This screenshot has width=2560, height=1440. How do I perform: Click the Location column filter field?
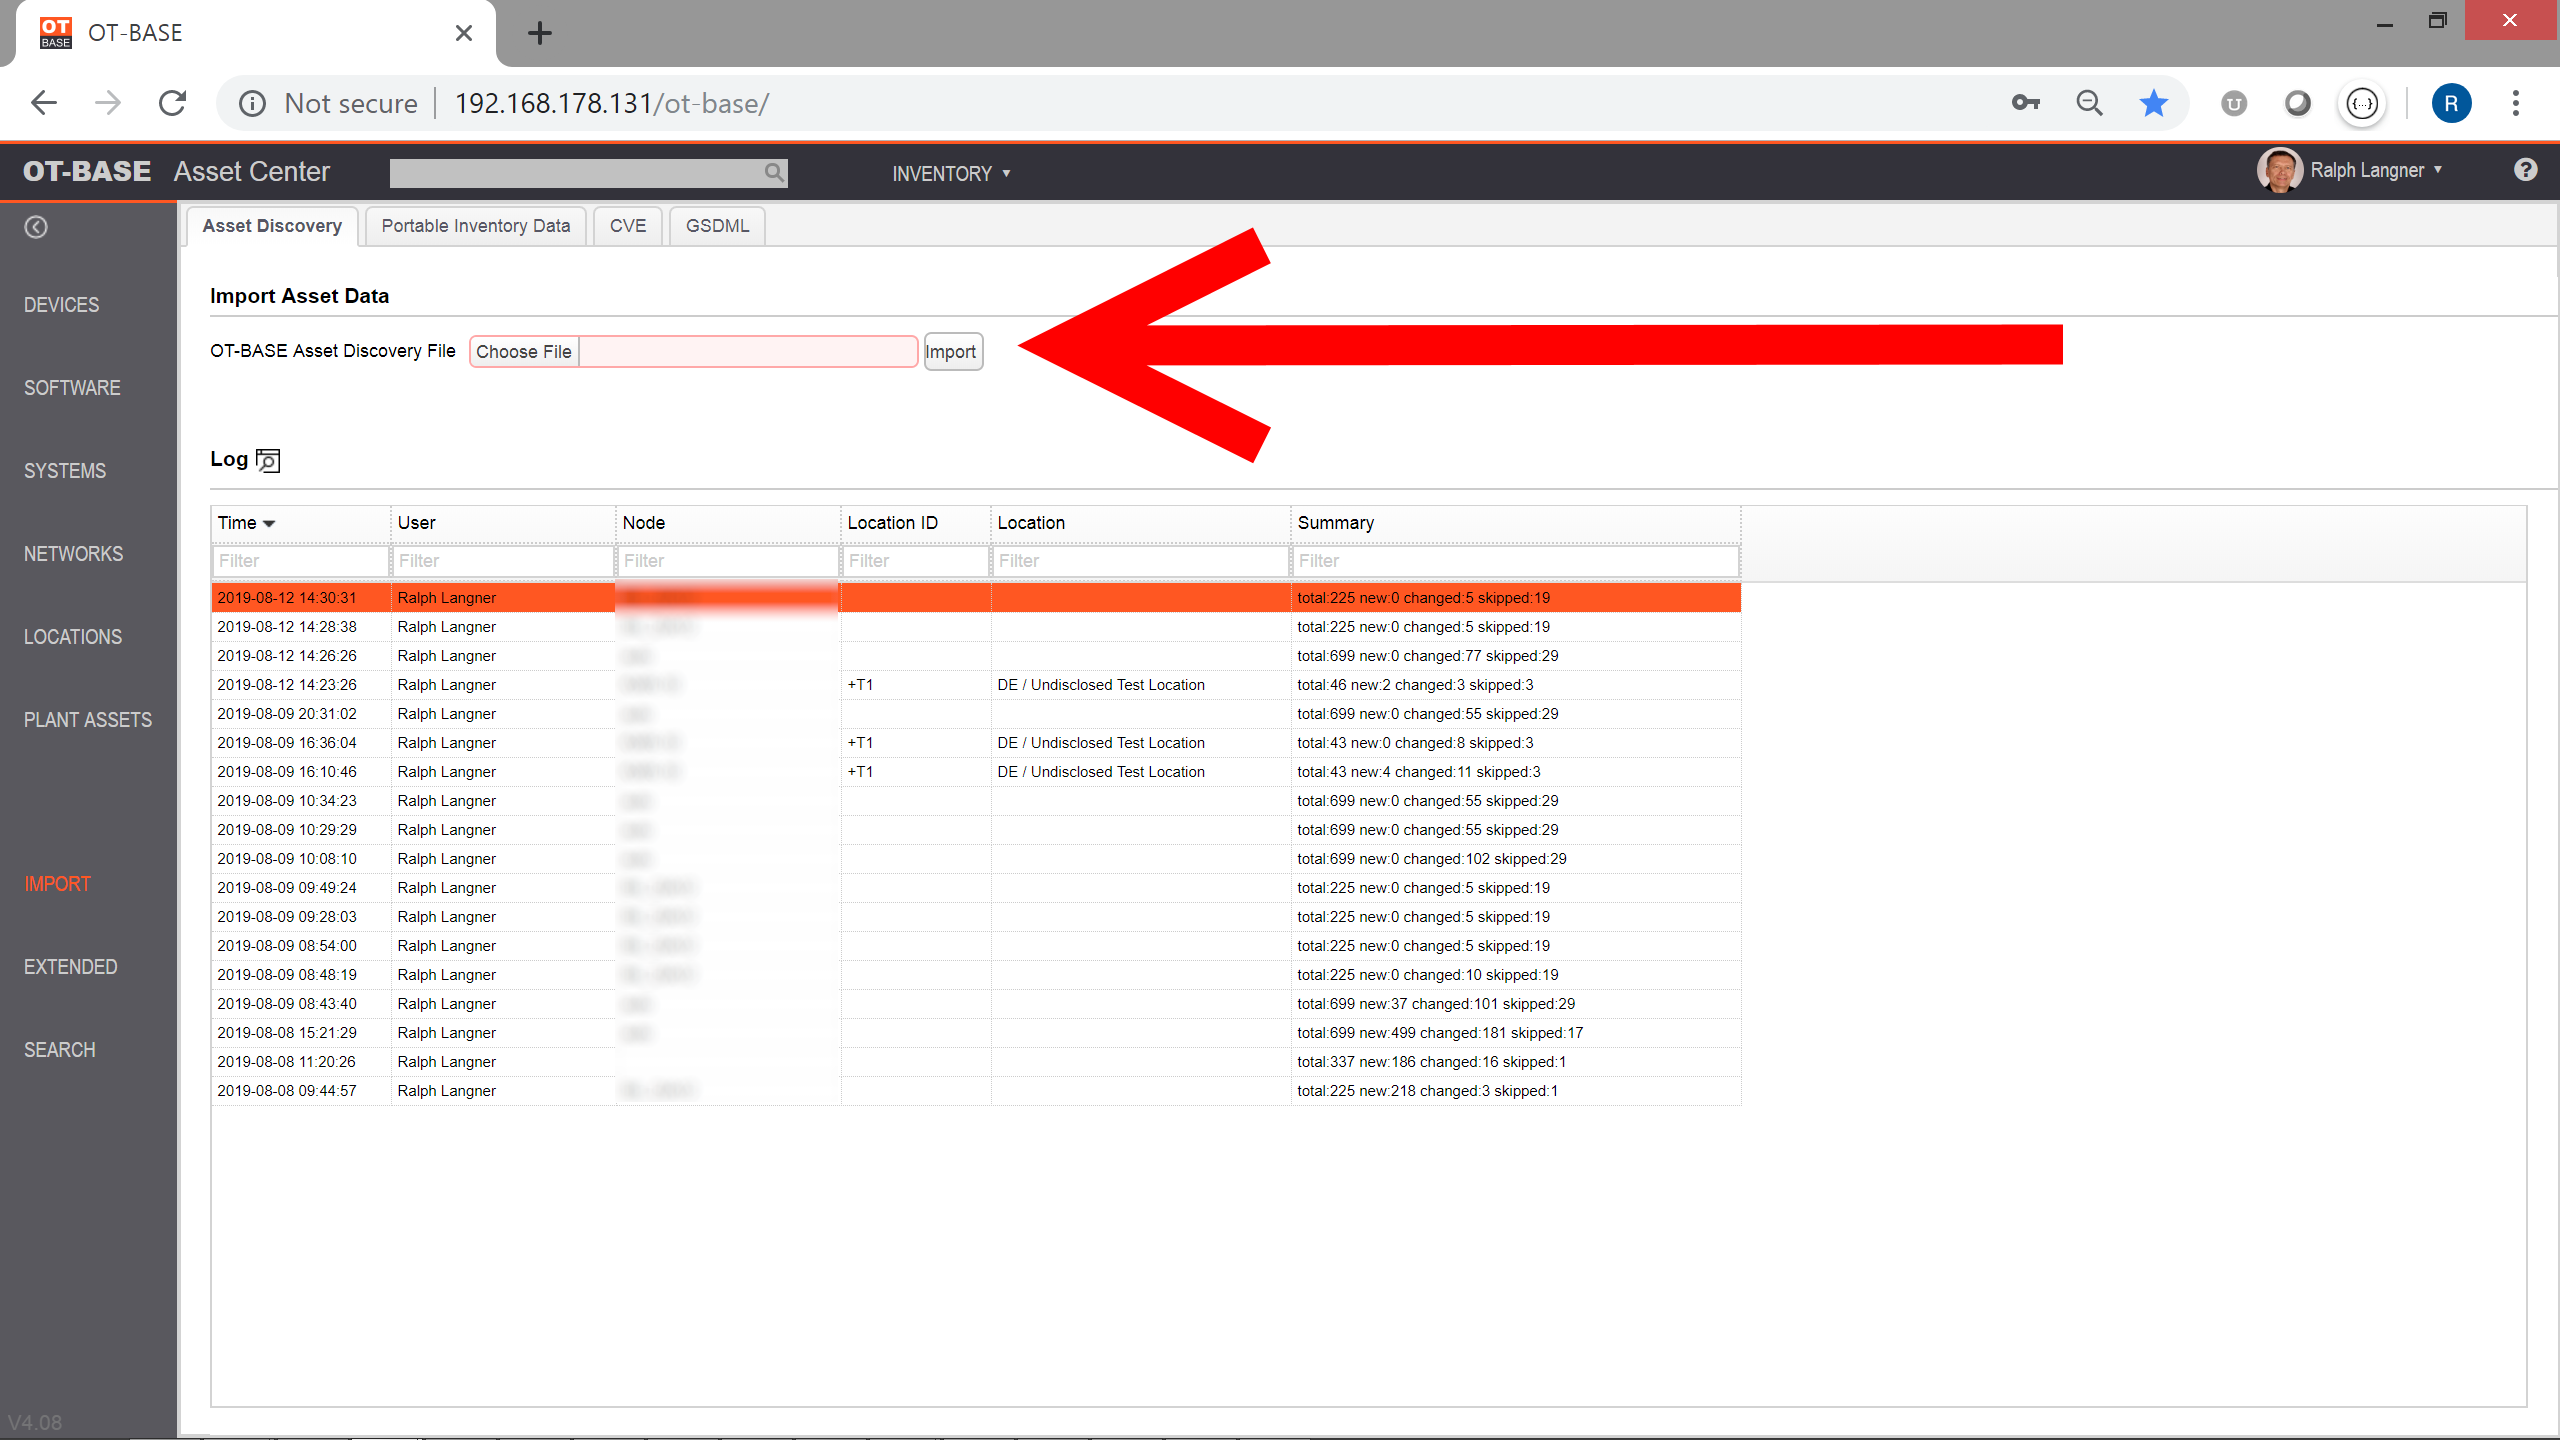point(1140,561)
